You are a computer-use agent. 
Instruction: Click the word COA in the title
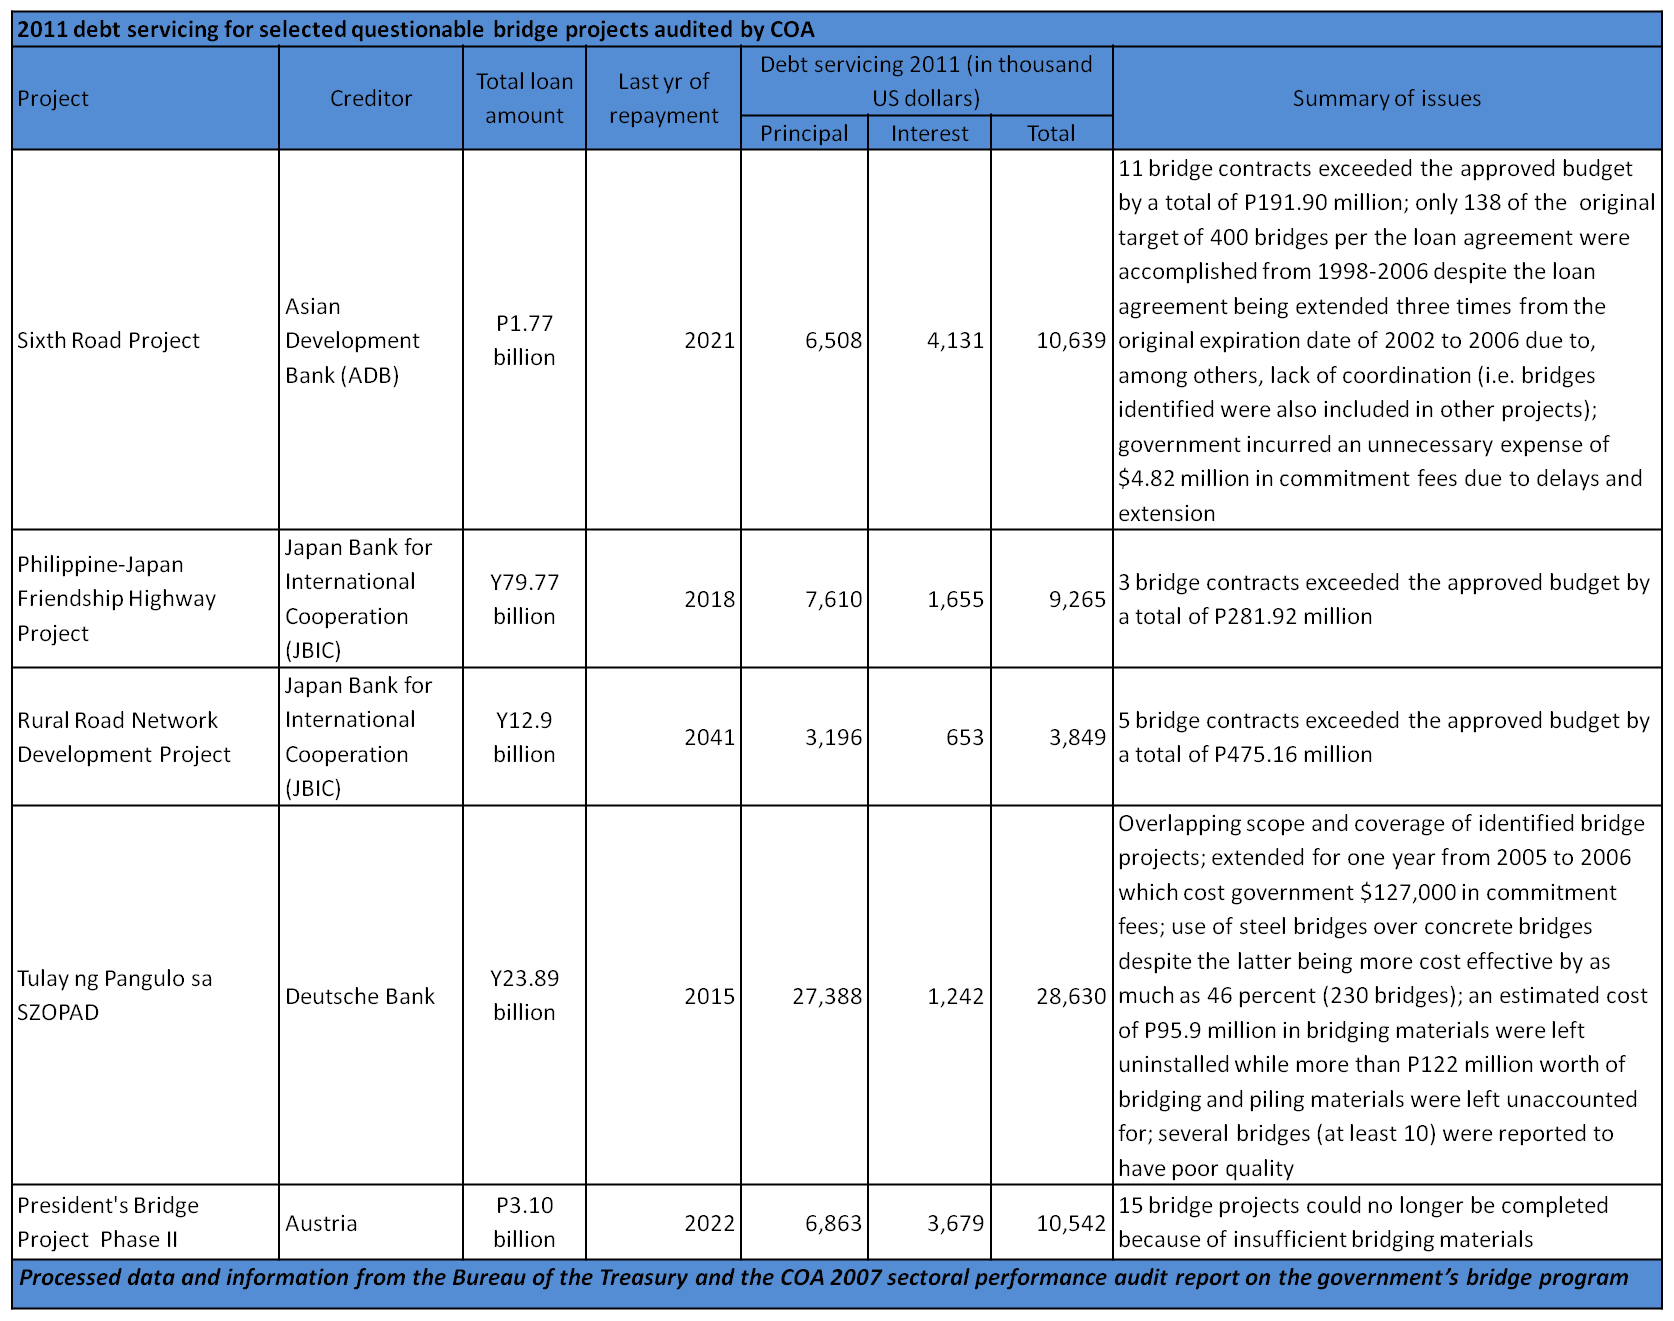coord(792,29)
